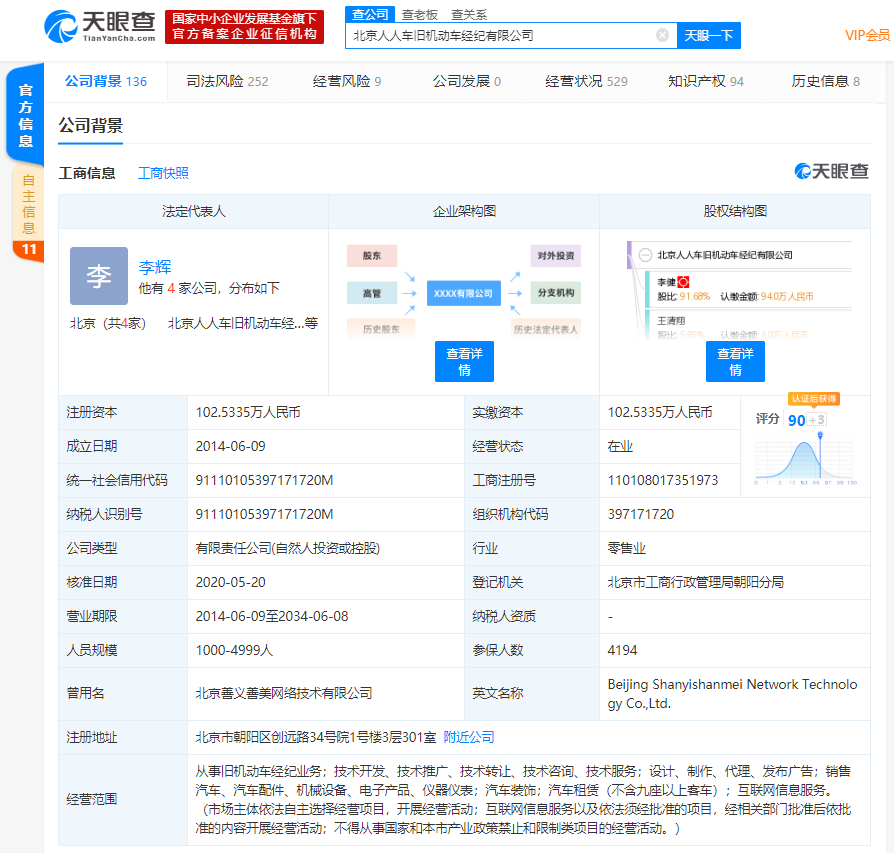Screen dimensions: 894x853
Task: Click the company name search input field
Action: coord(500,35)
